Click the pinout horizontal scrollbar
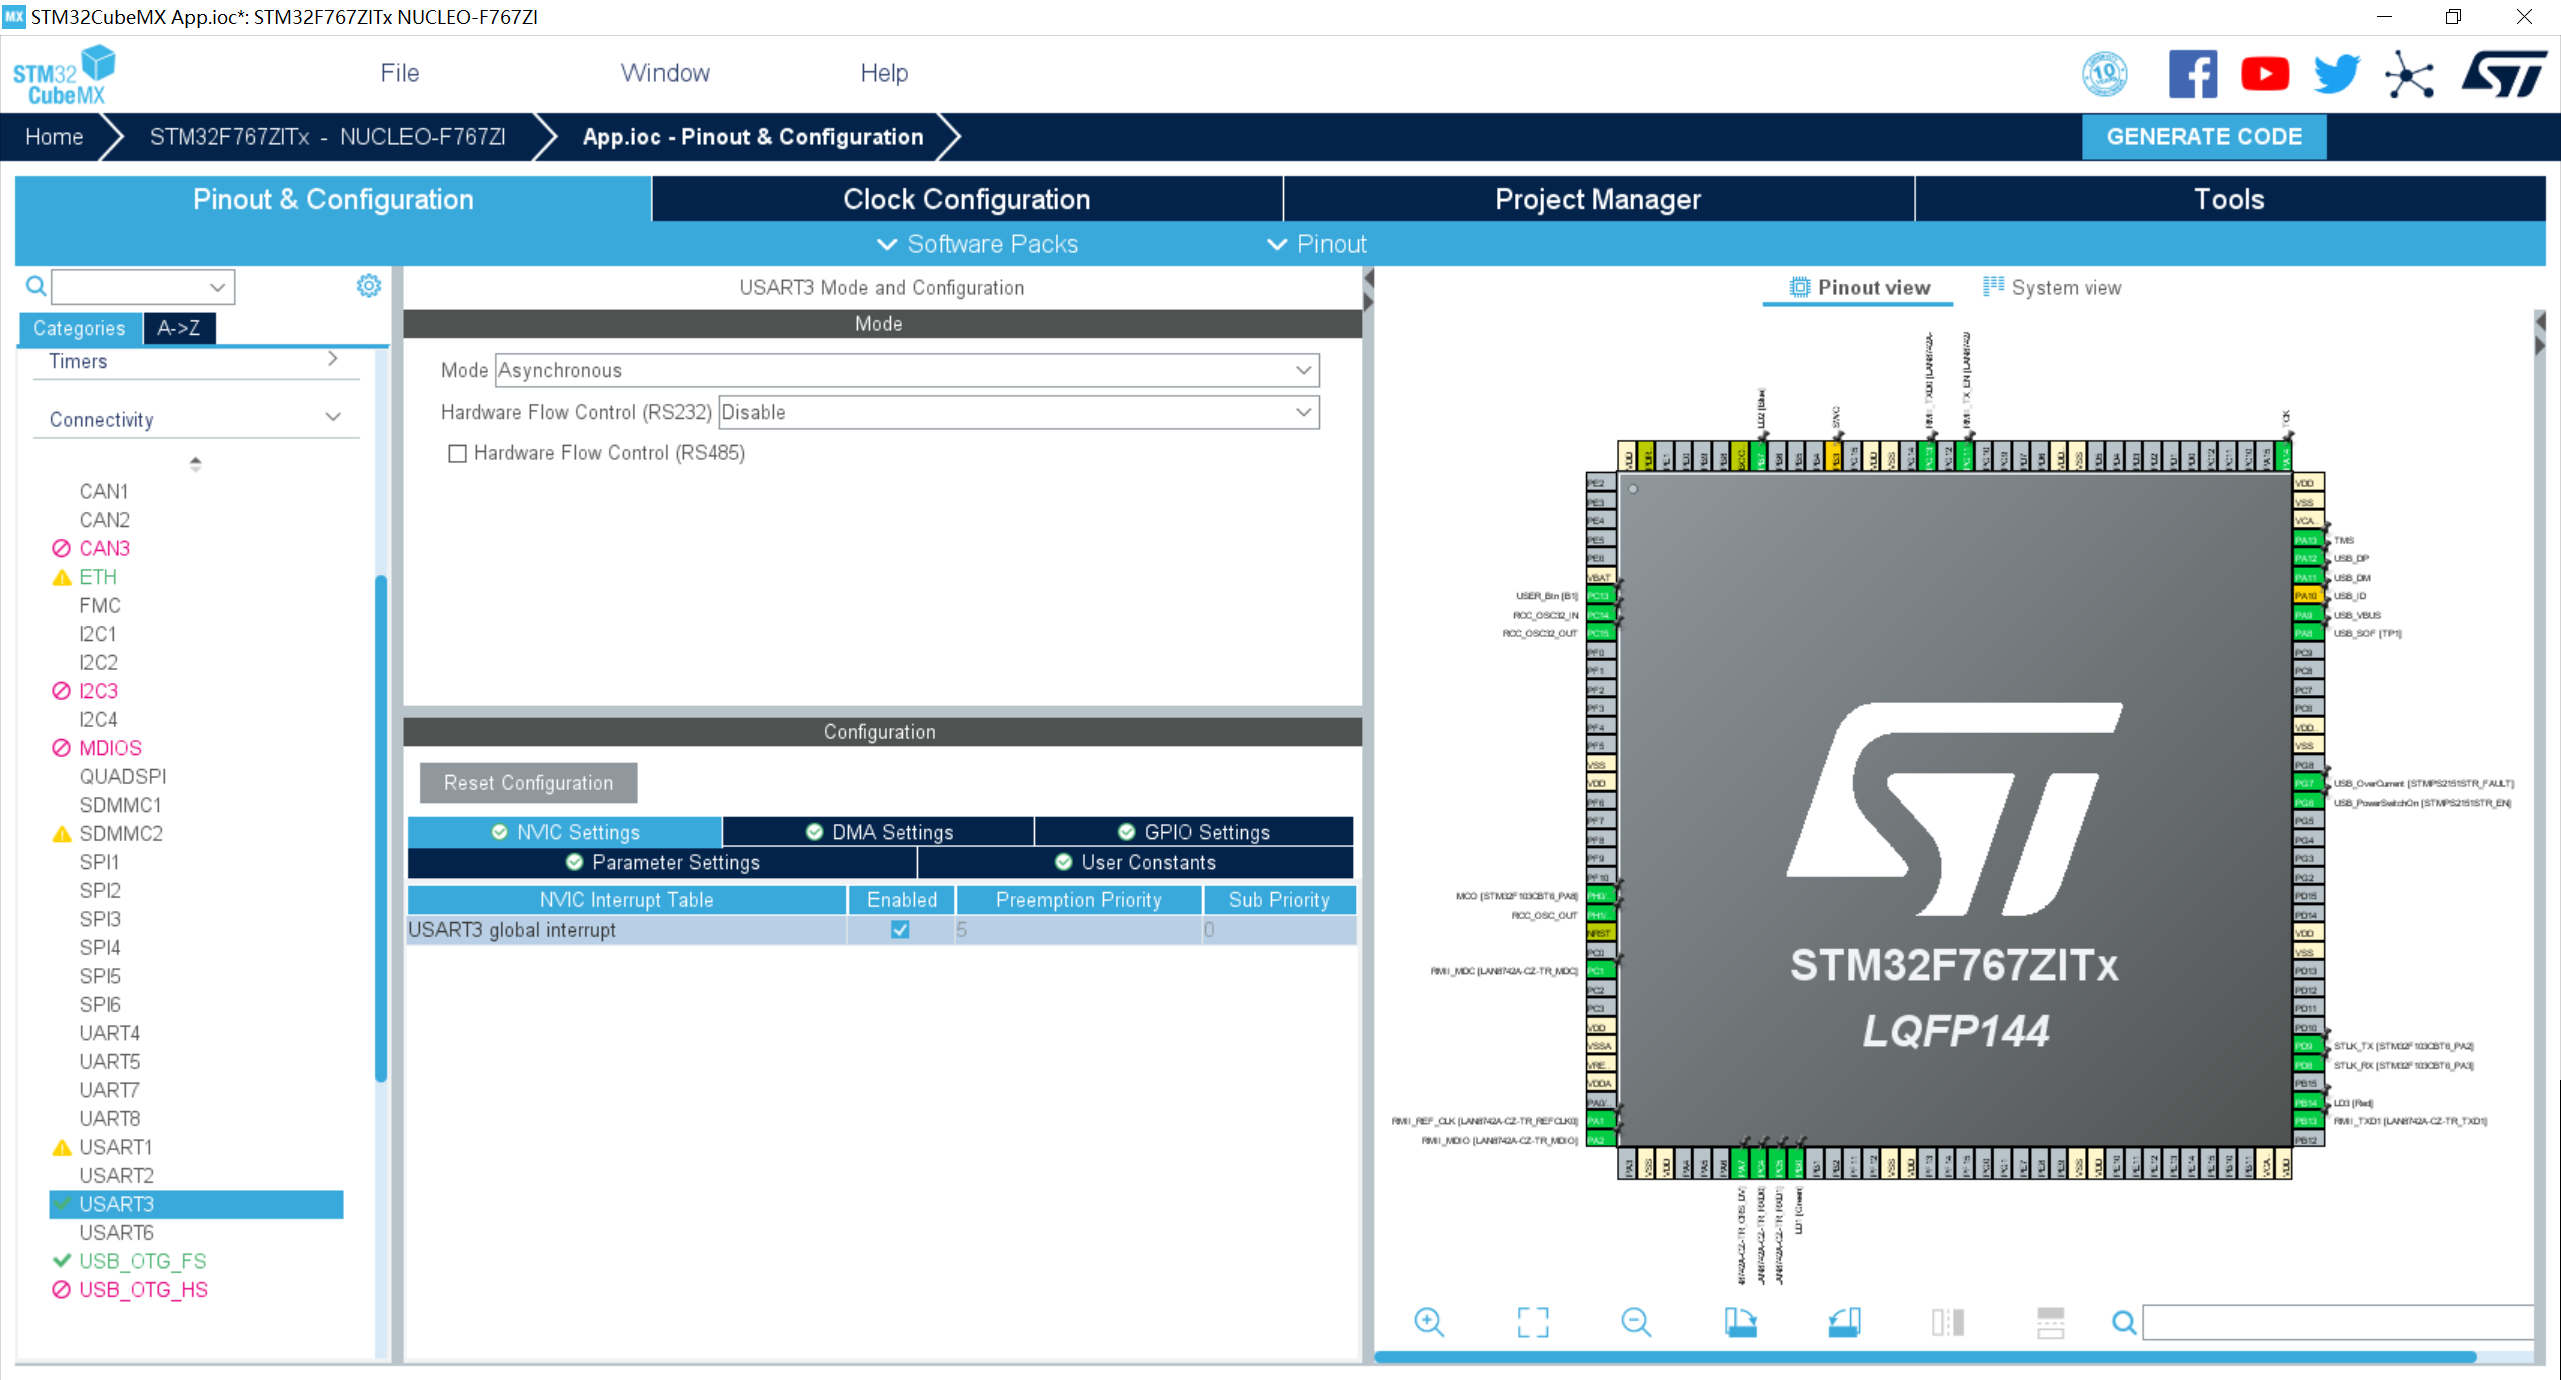Viewport: 2561px width, 1380px height. (1924, 1358)
